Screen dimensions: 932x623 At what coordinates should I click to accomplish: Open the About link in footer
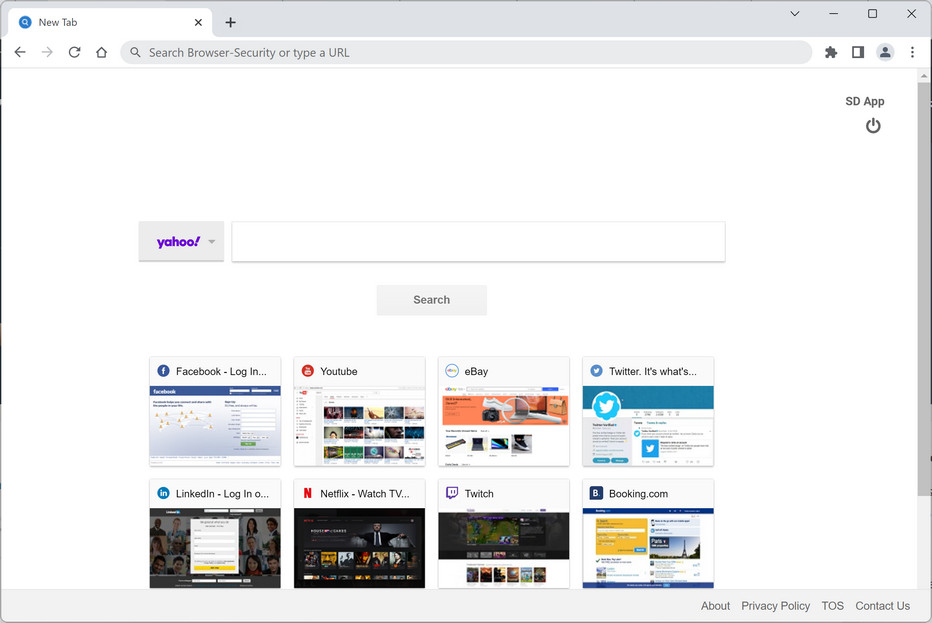click(715, 606)
